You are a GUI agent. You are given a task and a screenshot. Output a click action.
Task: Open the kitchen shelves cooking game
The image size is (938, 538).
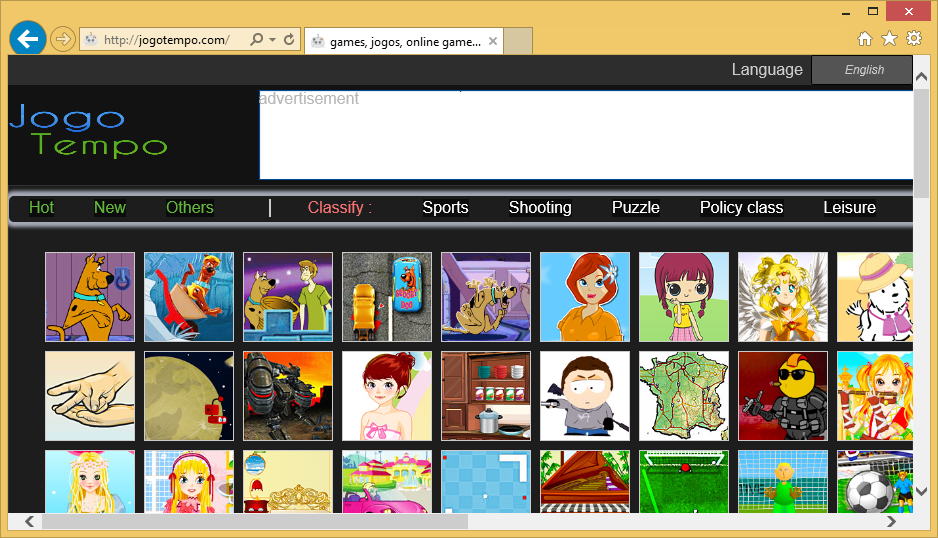[x=486, y=396]
